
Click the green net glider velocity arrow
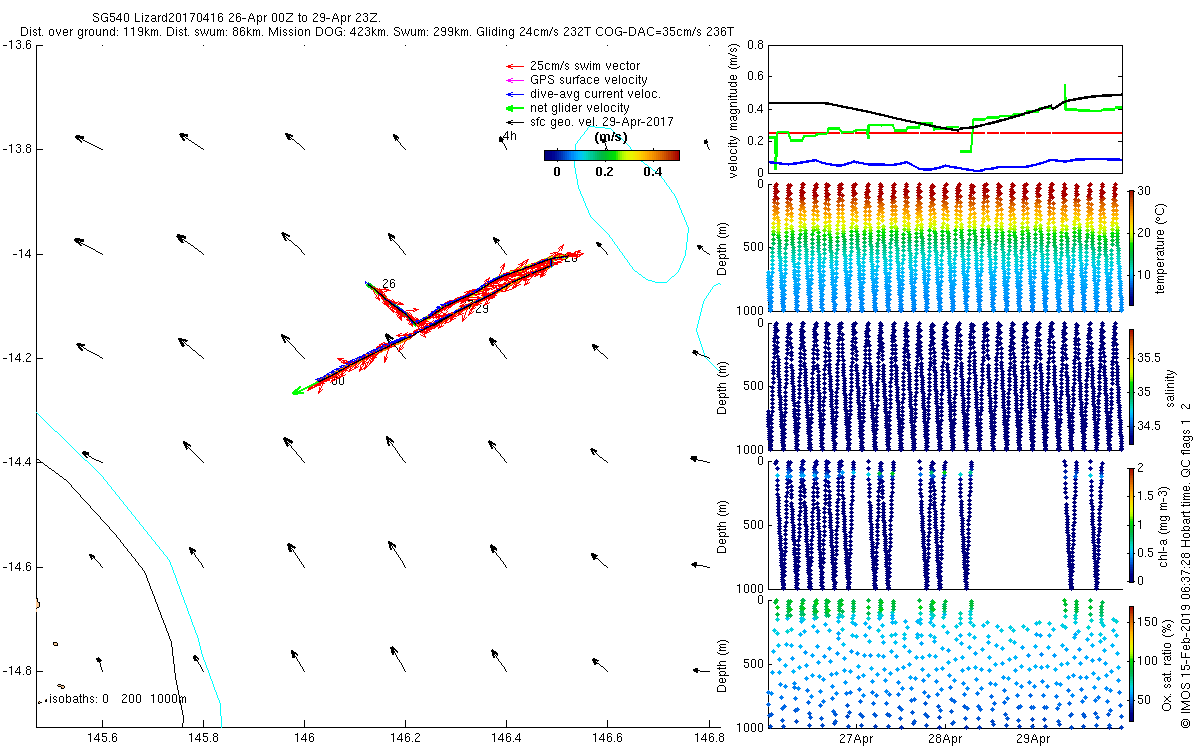516,108
